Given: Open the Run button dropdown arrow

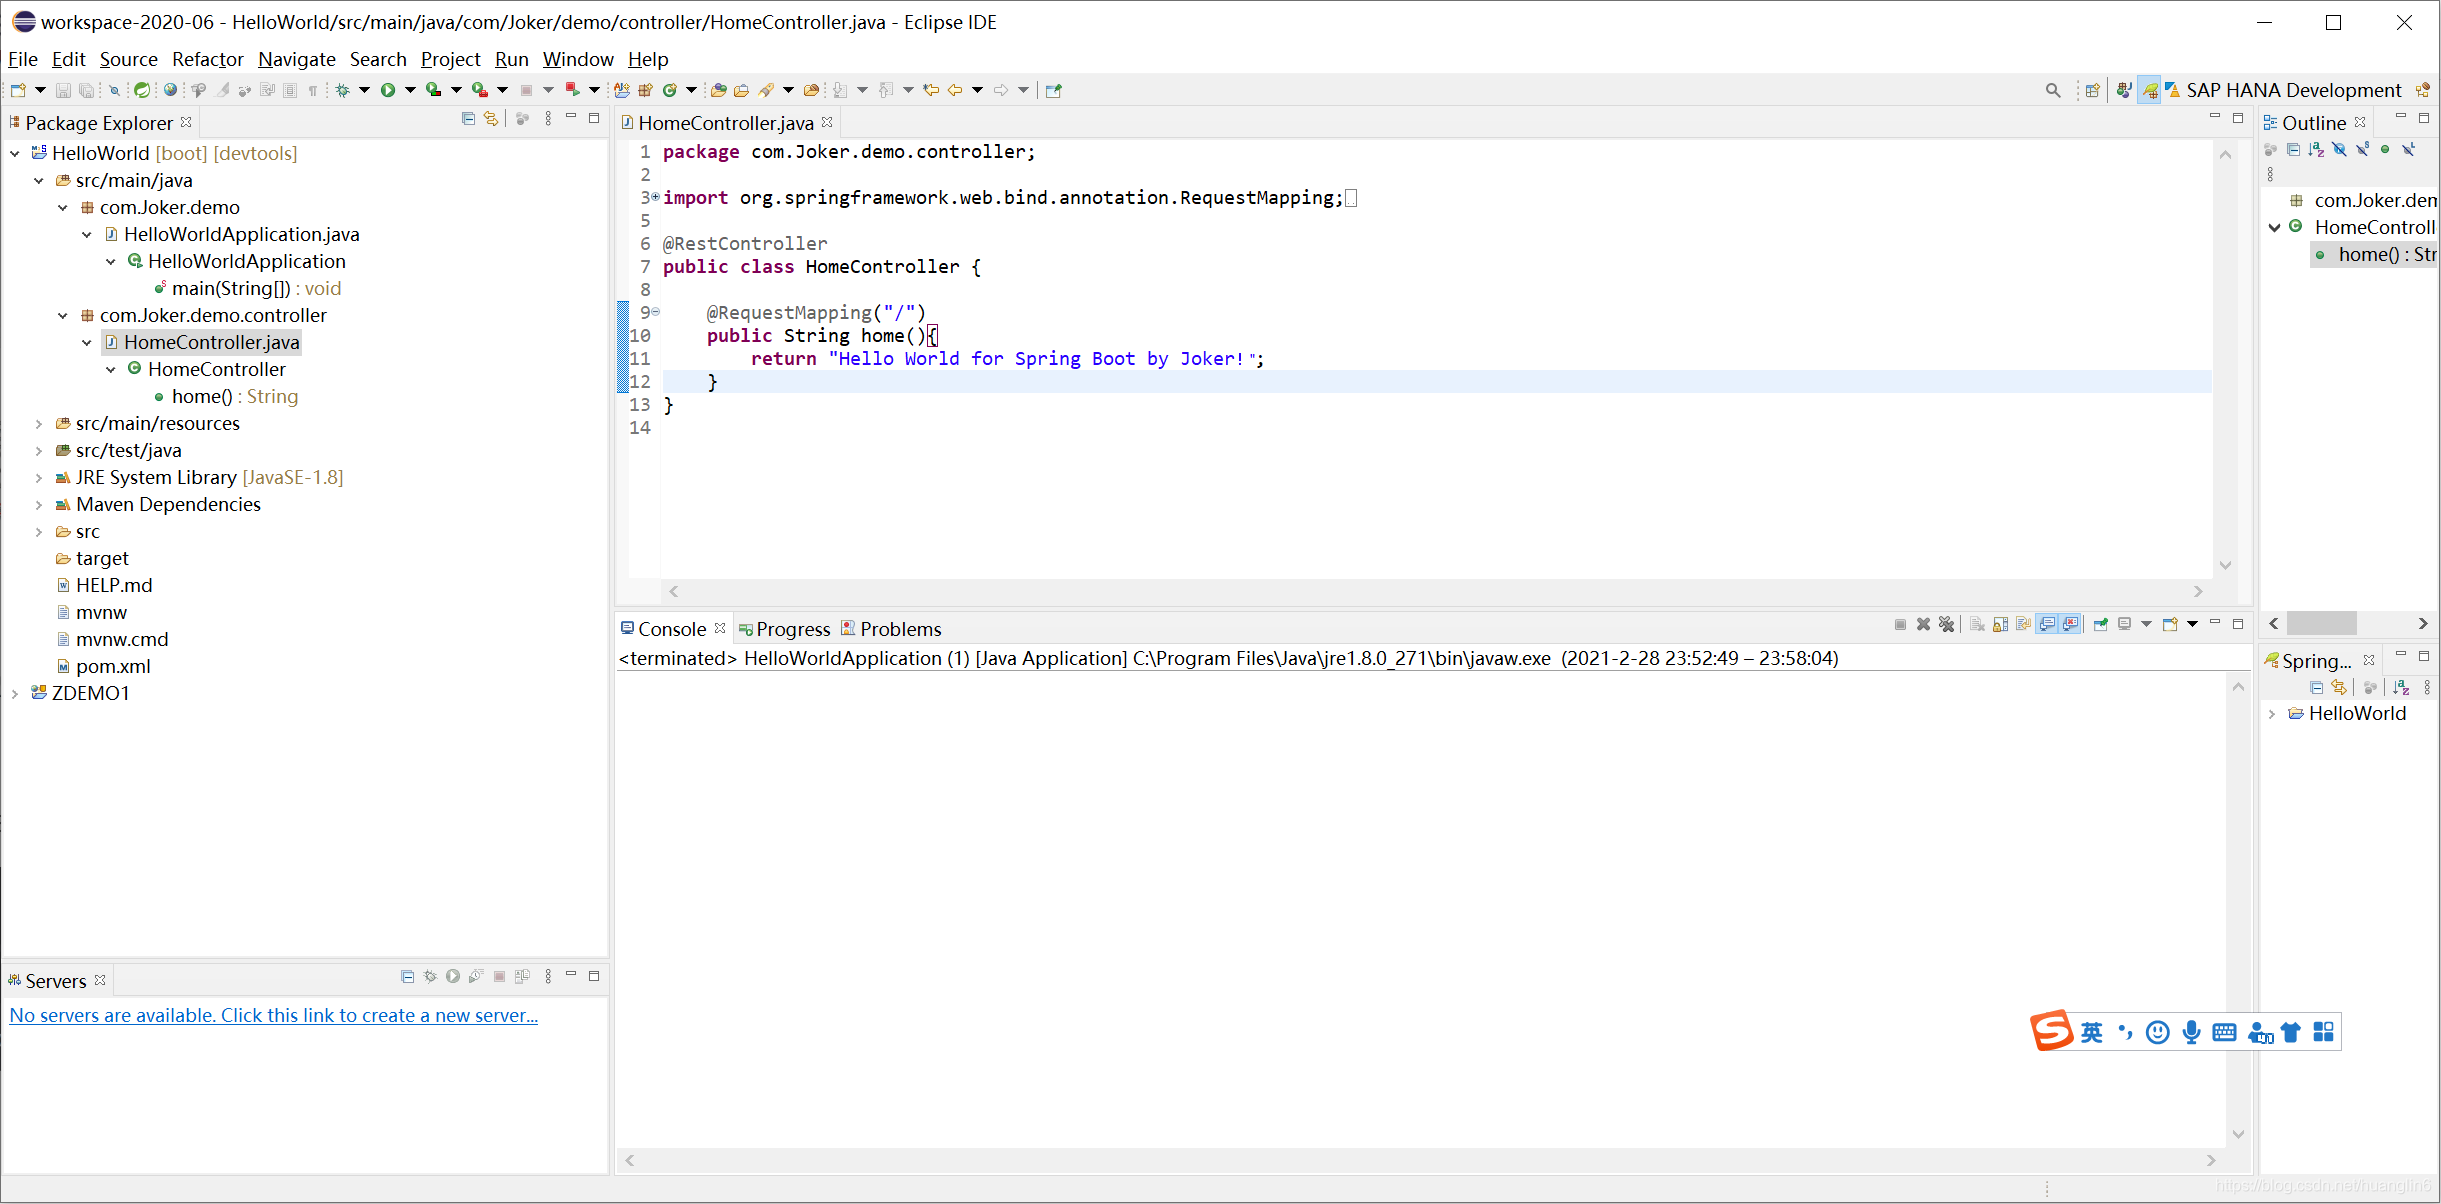Looking at the screenshot, I should tap(409, 90).
